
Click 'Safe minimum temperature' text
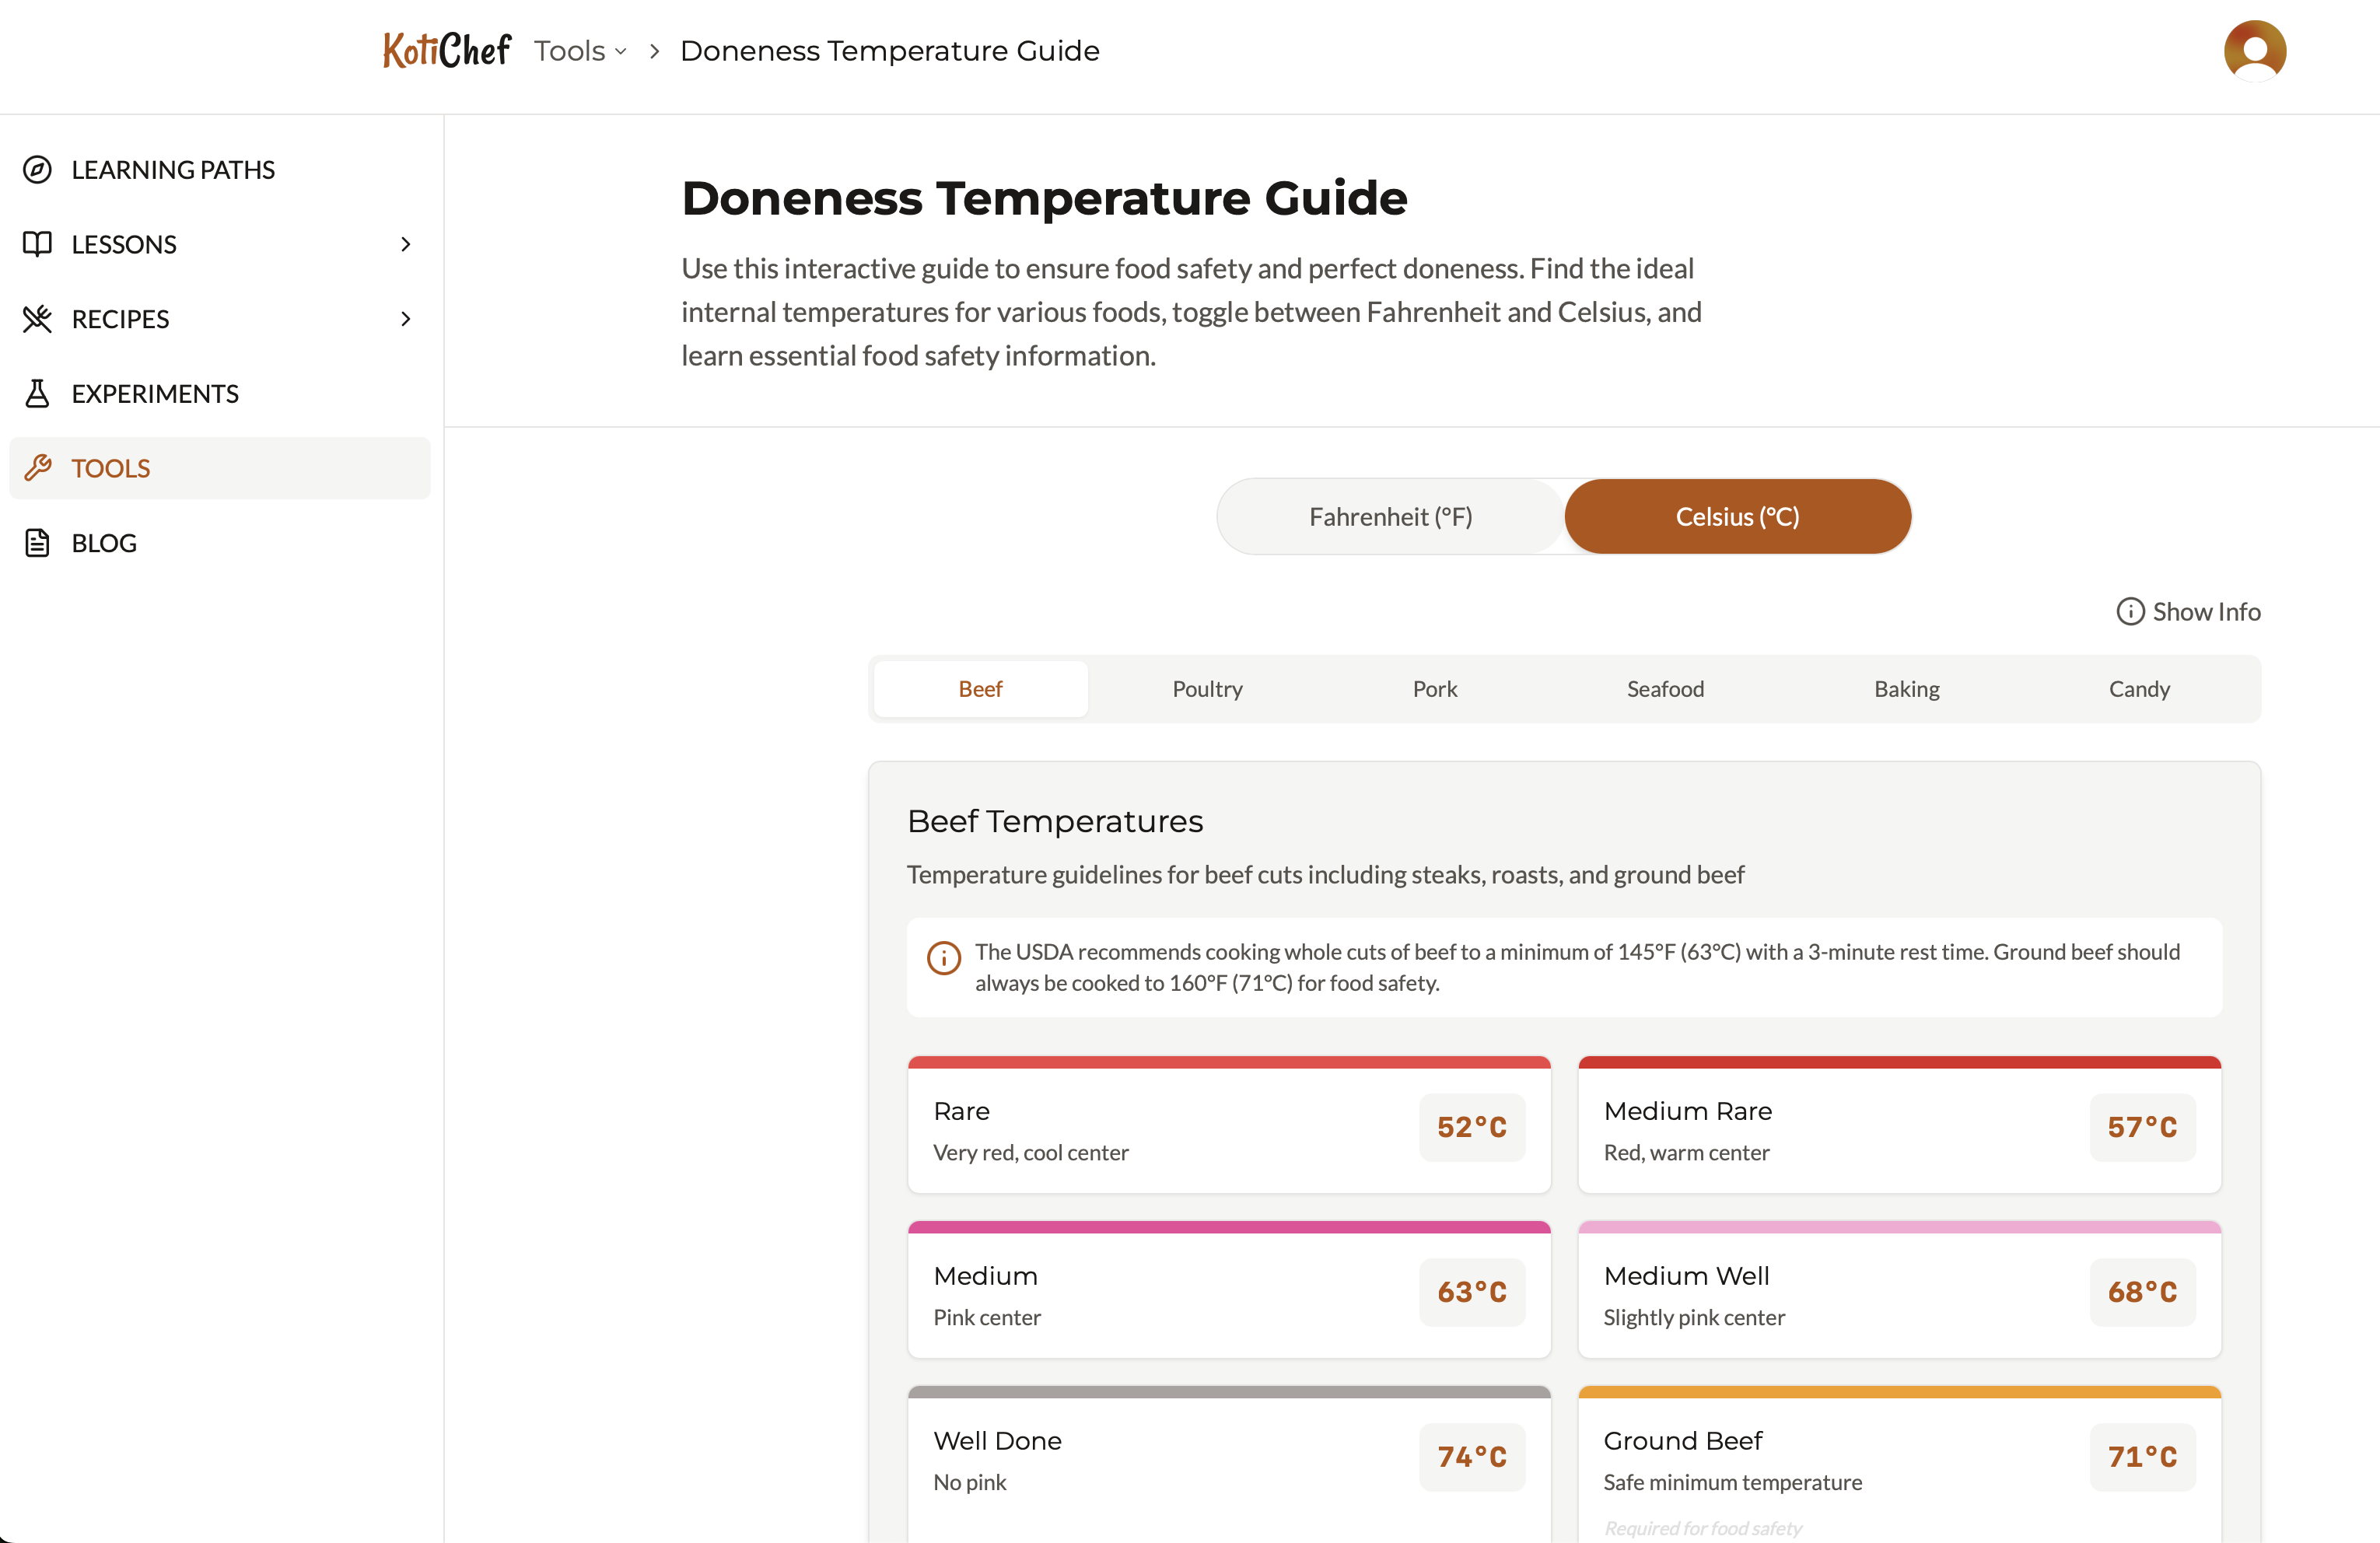1732,1483
